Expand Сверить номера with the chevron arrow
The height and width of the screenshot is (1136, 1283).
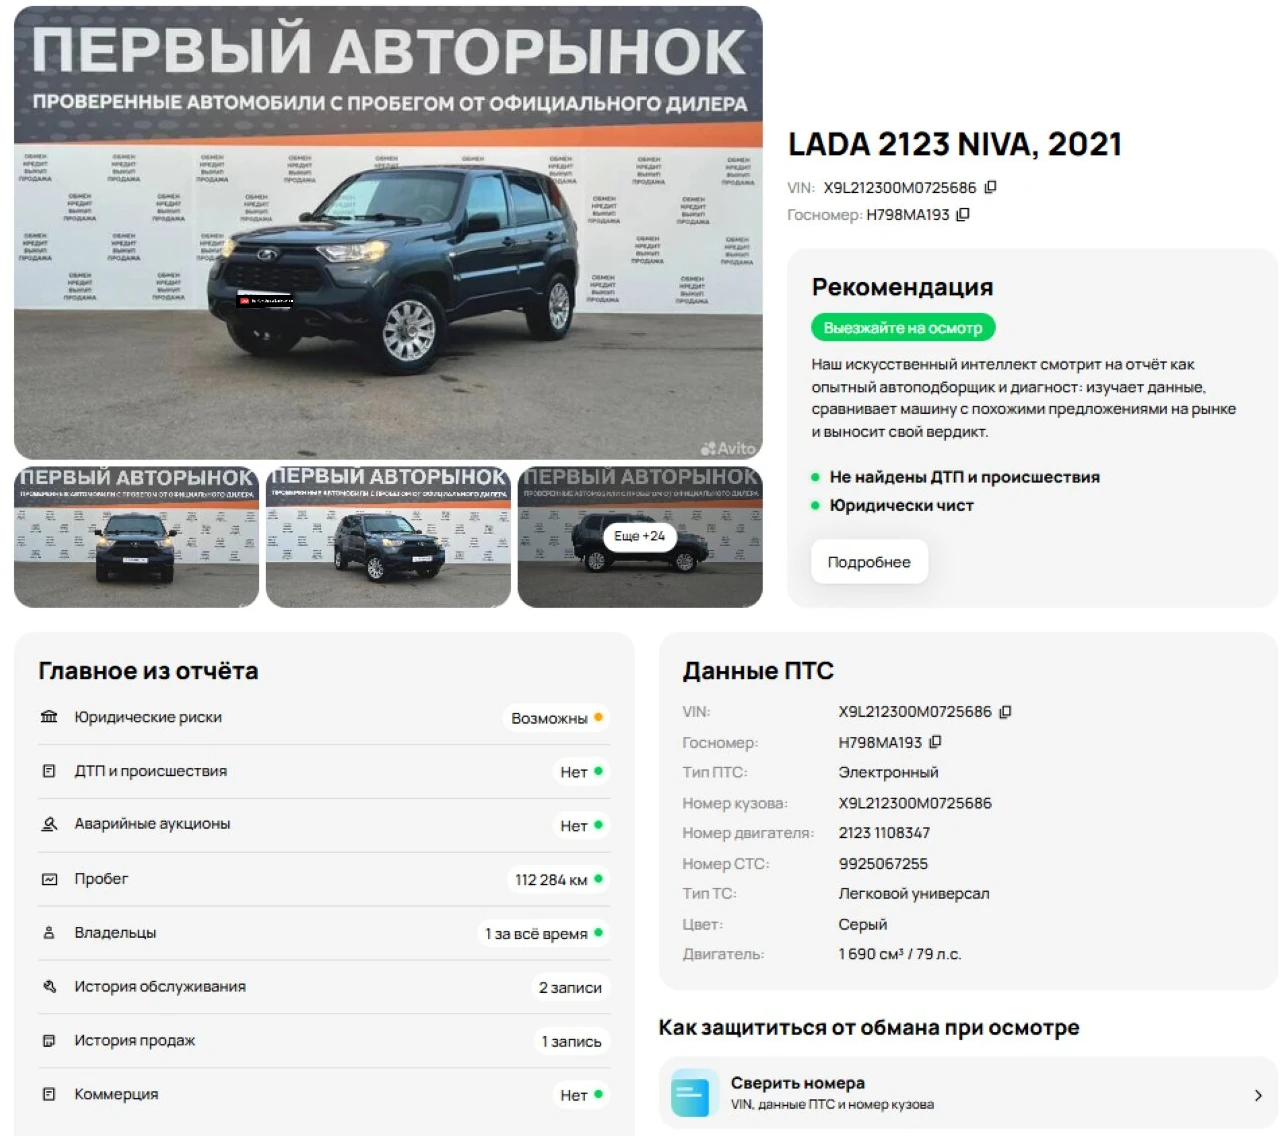pyautogui.click(x=1258, y=1095)
